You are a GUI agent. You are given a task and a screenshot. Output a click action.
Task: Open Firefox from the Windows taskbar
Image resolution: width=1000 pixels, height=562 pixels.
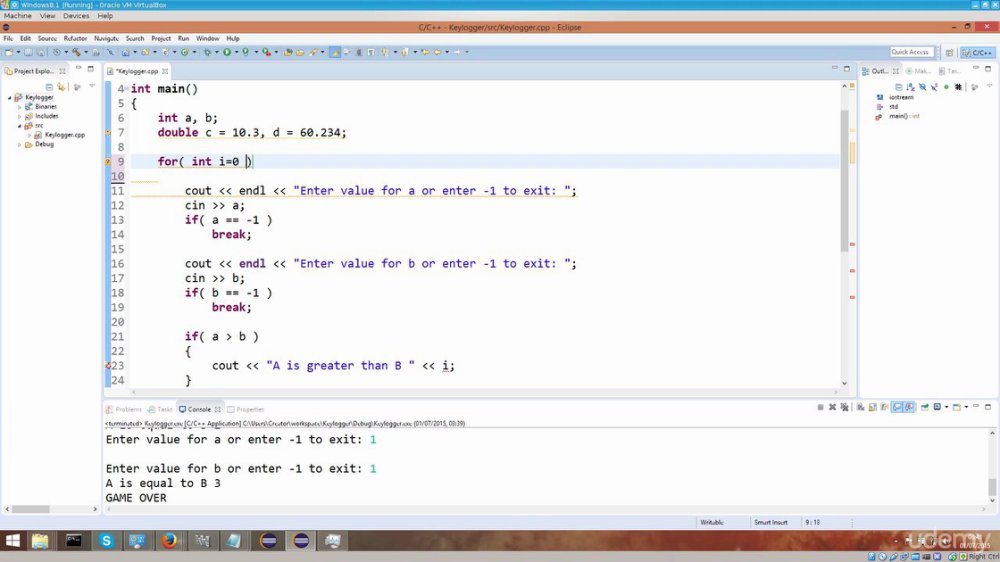[169, 541]
